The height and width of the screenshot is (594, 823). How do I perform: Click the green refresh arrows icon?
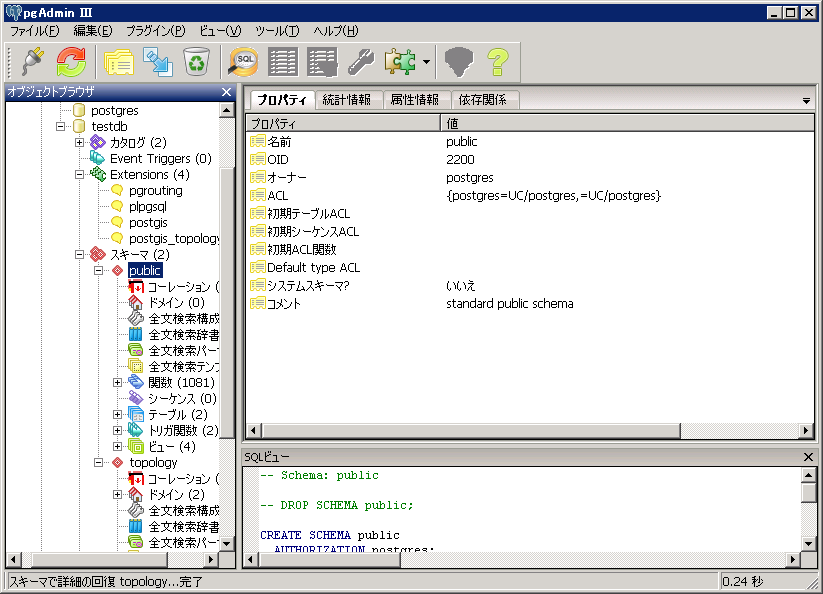tap(71, 62)
